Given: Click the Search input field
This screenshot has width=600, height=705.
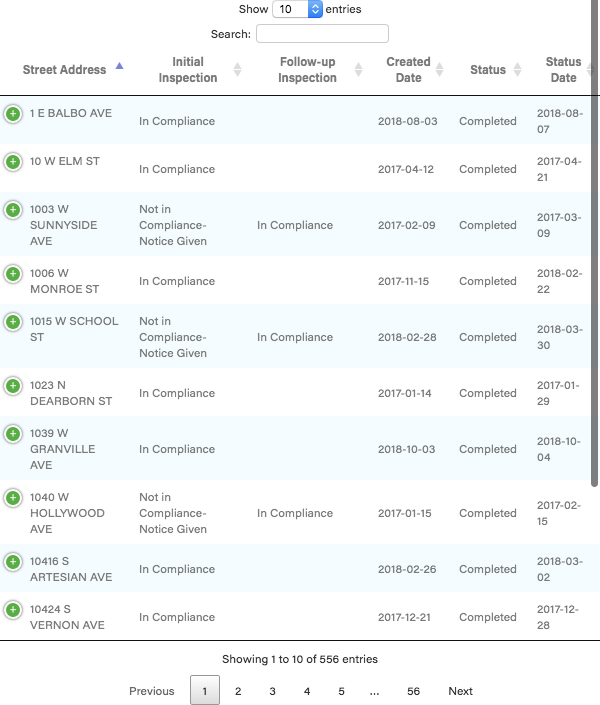Looking at the screenshot, I should click(322, 34).
